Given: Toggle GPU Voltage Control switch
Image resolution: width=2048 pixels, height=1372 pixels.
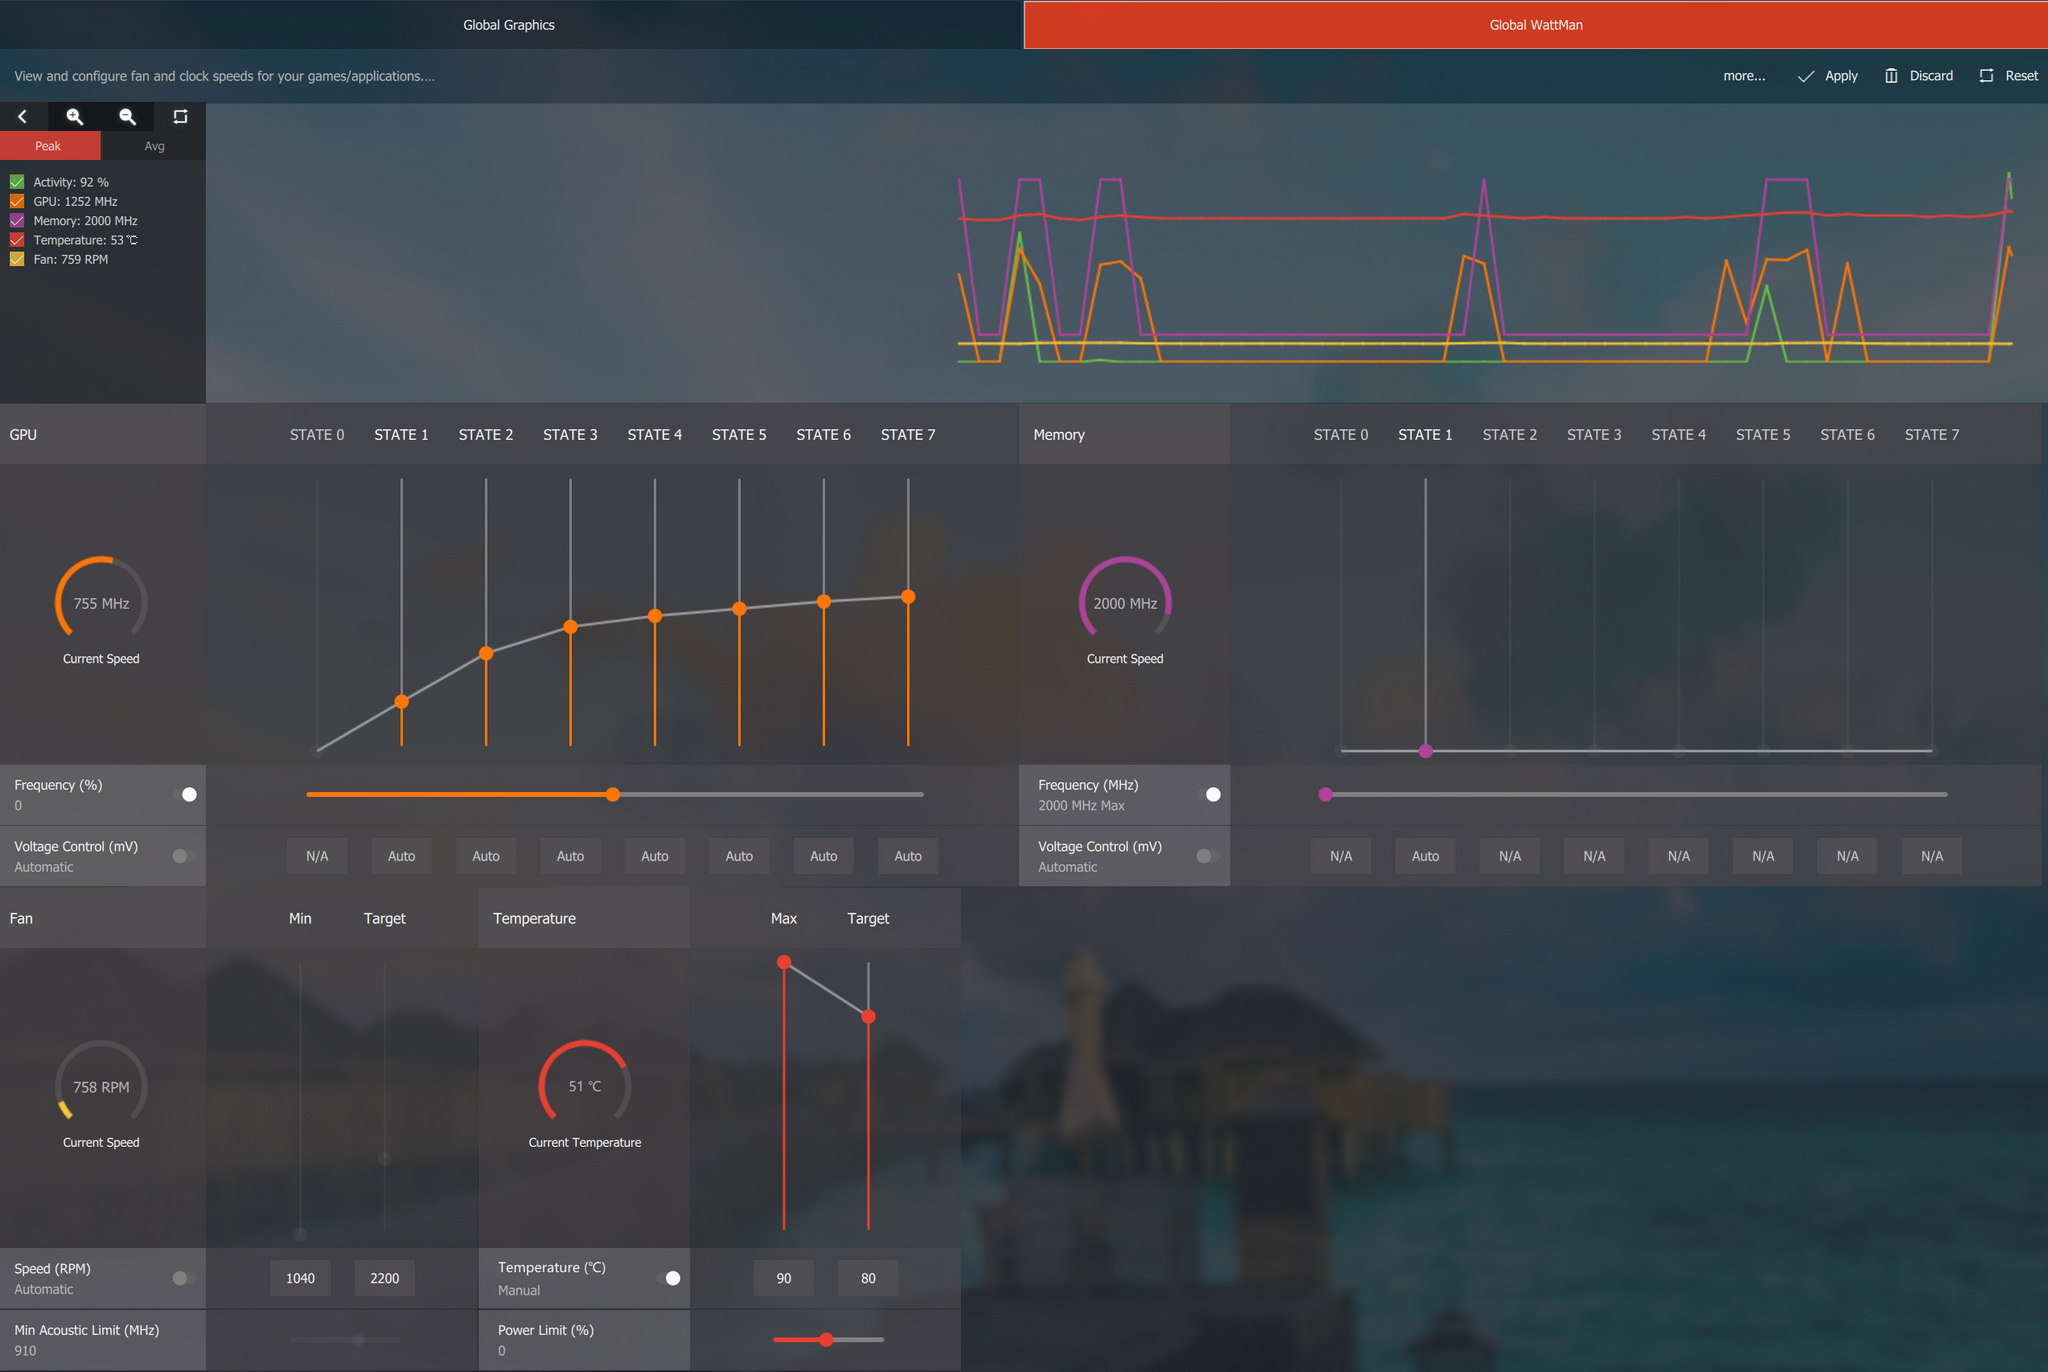Looking at the screenshot, I should click(x=183, y=856).
